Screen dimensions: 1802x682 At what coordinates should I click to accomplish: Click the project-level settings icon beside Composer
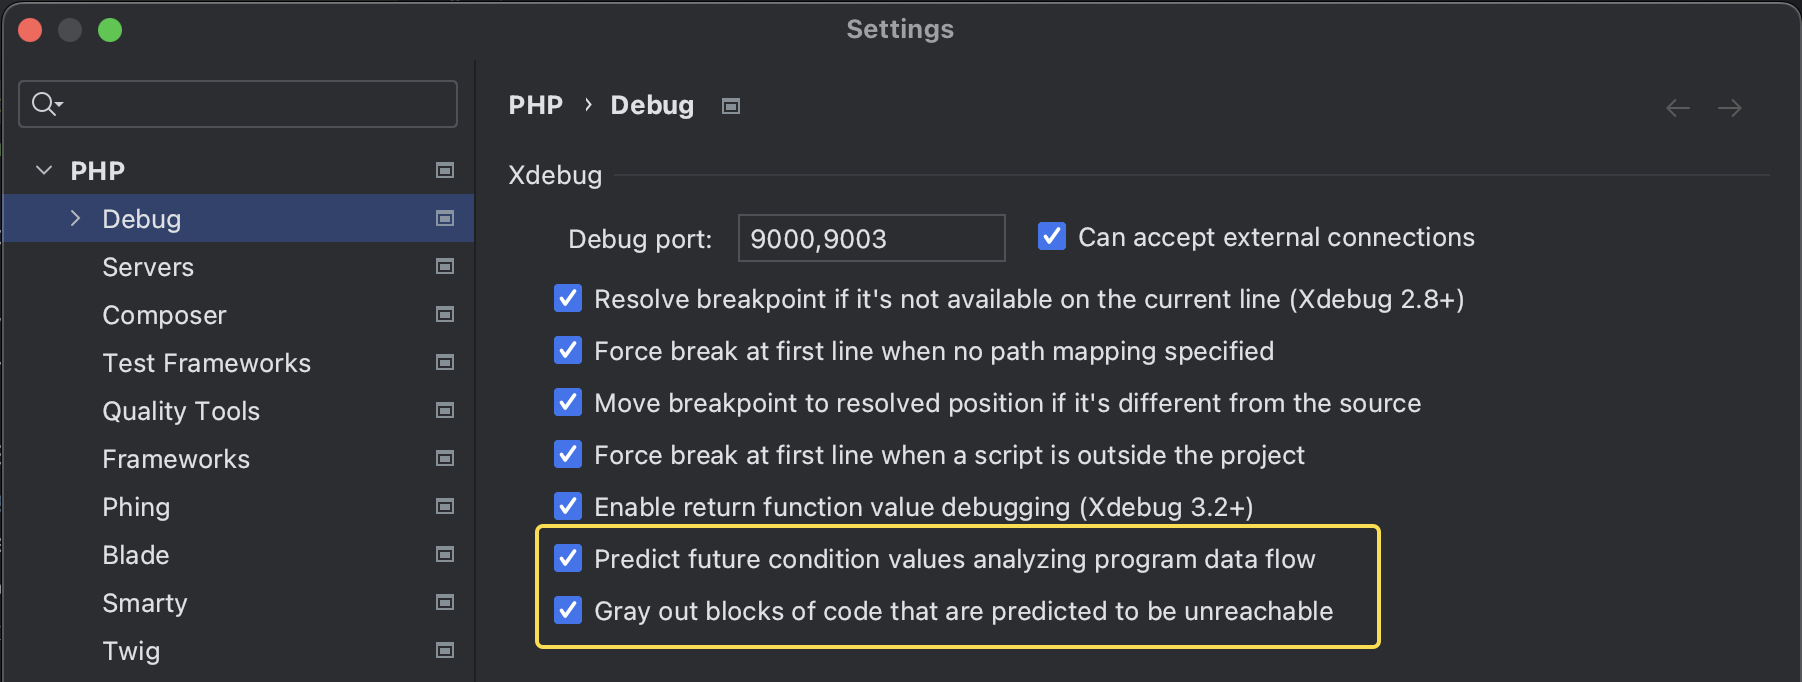pos(445,314)
